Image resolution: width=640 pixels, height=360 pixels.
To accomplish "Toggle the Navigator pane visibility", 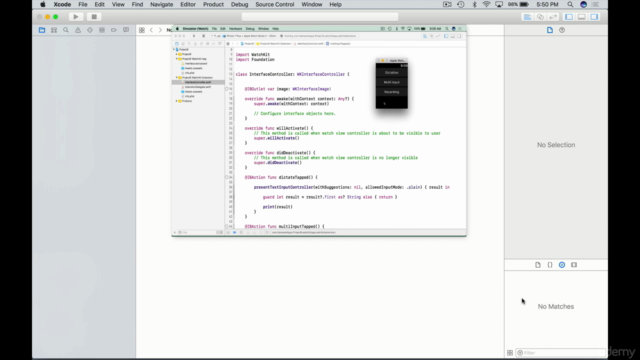I will (569, 17).
